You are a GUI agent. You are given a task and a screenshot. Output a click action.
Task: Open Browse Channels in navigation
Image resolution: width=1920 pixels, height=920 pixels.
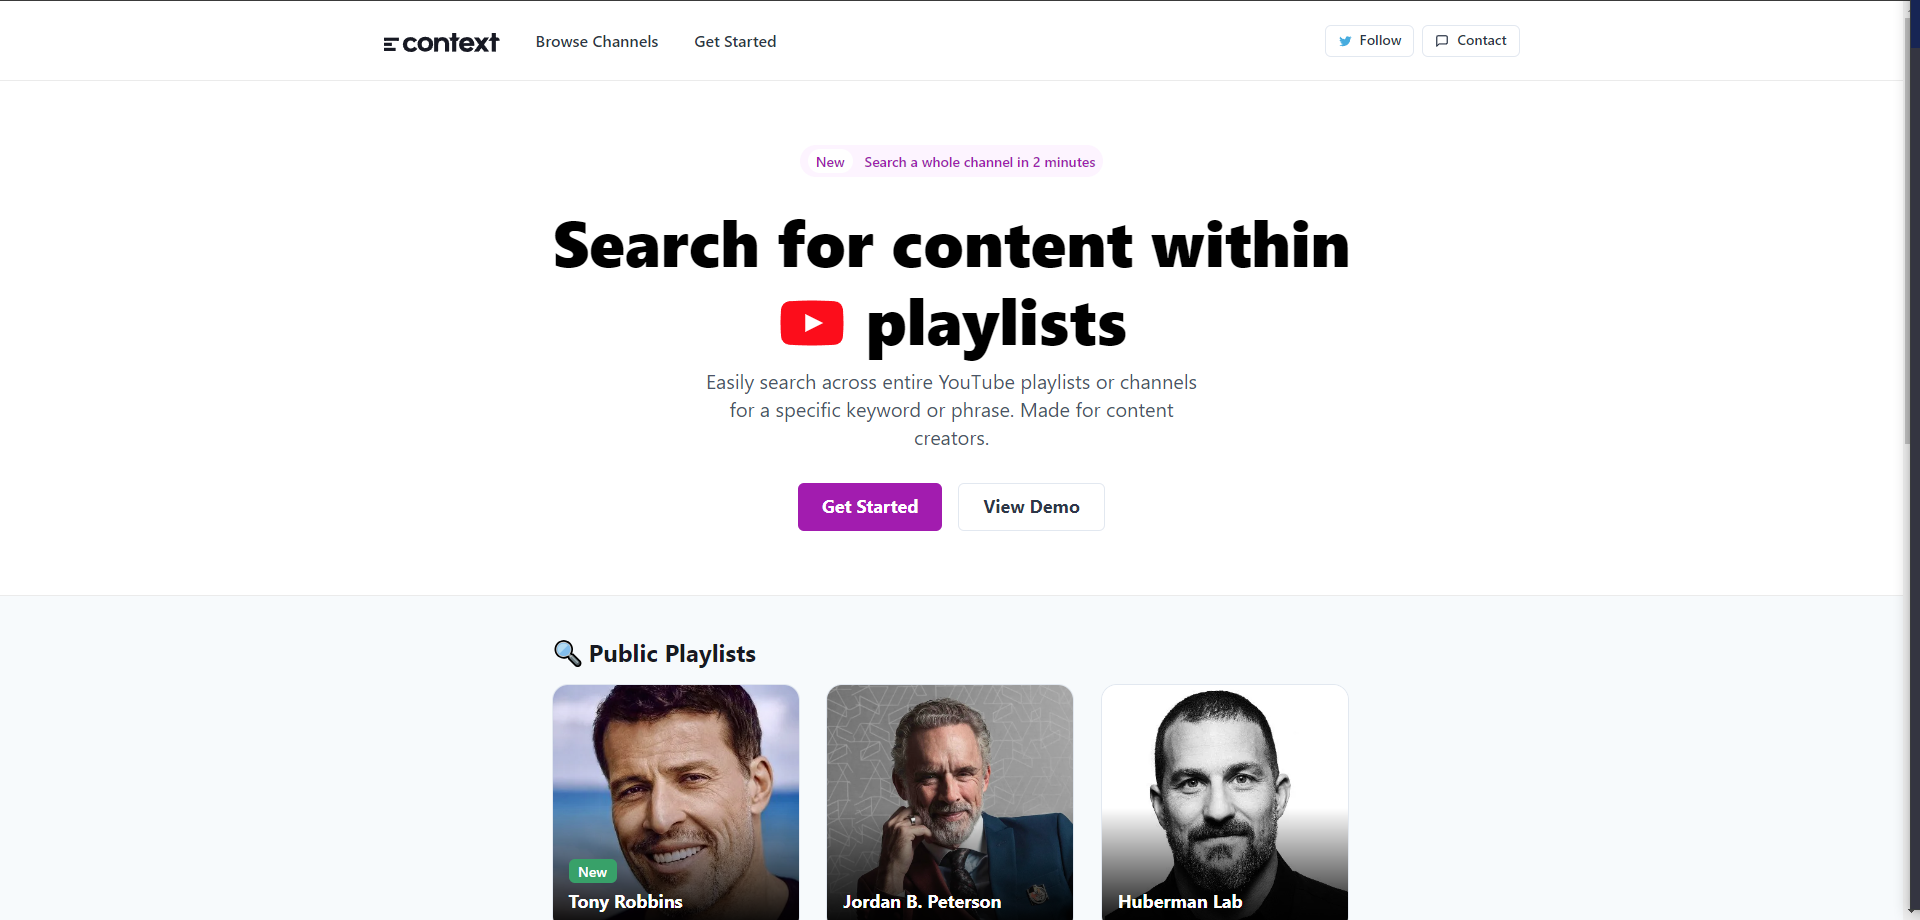[x=596, y=42]
